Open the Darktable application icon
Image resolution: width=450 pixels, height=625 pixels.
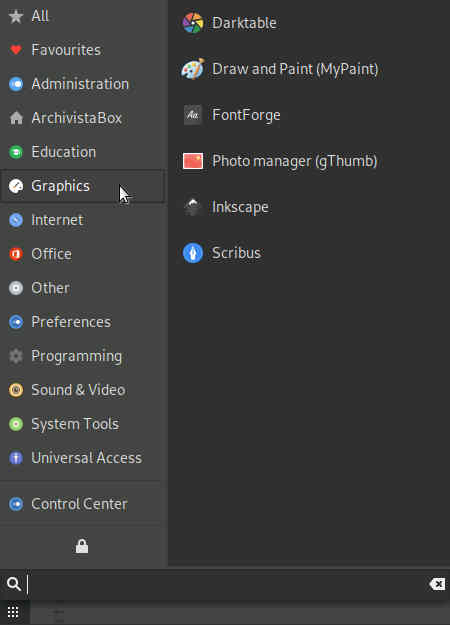(x=193, y=23)
